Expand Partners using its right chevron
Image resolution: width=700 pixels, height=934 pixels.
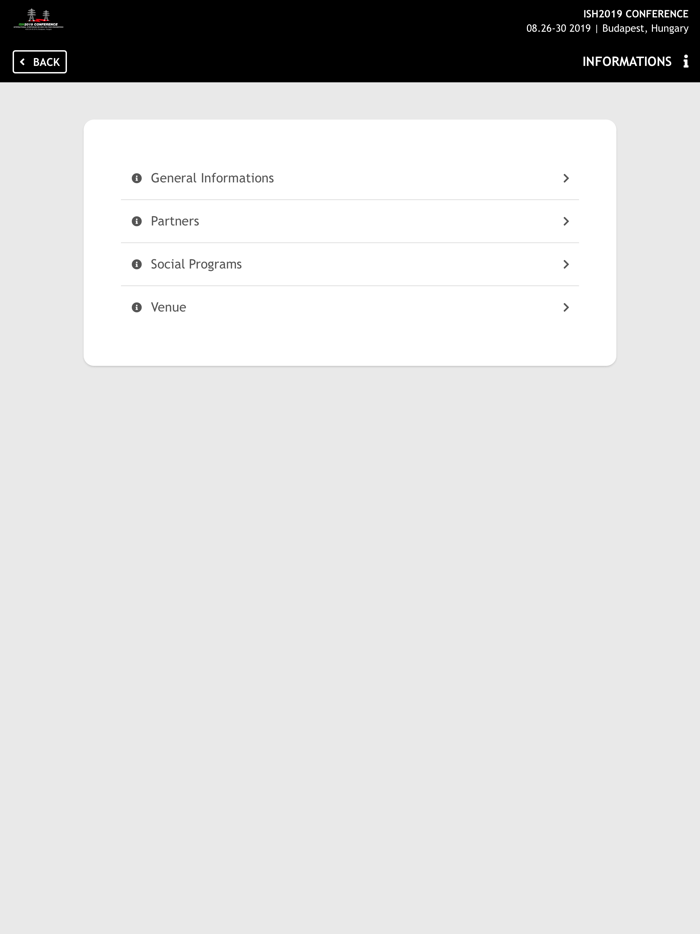[566, 221]
